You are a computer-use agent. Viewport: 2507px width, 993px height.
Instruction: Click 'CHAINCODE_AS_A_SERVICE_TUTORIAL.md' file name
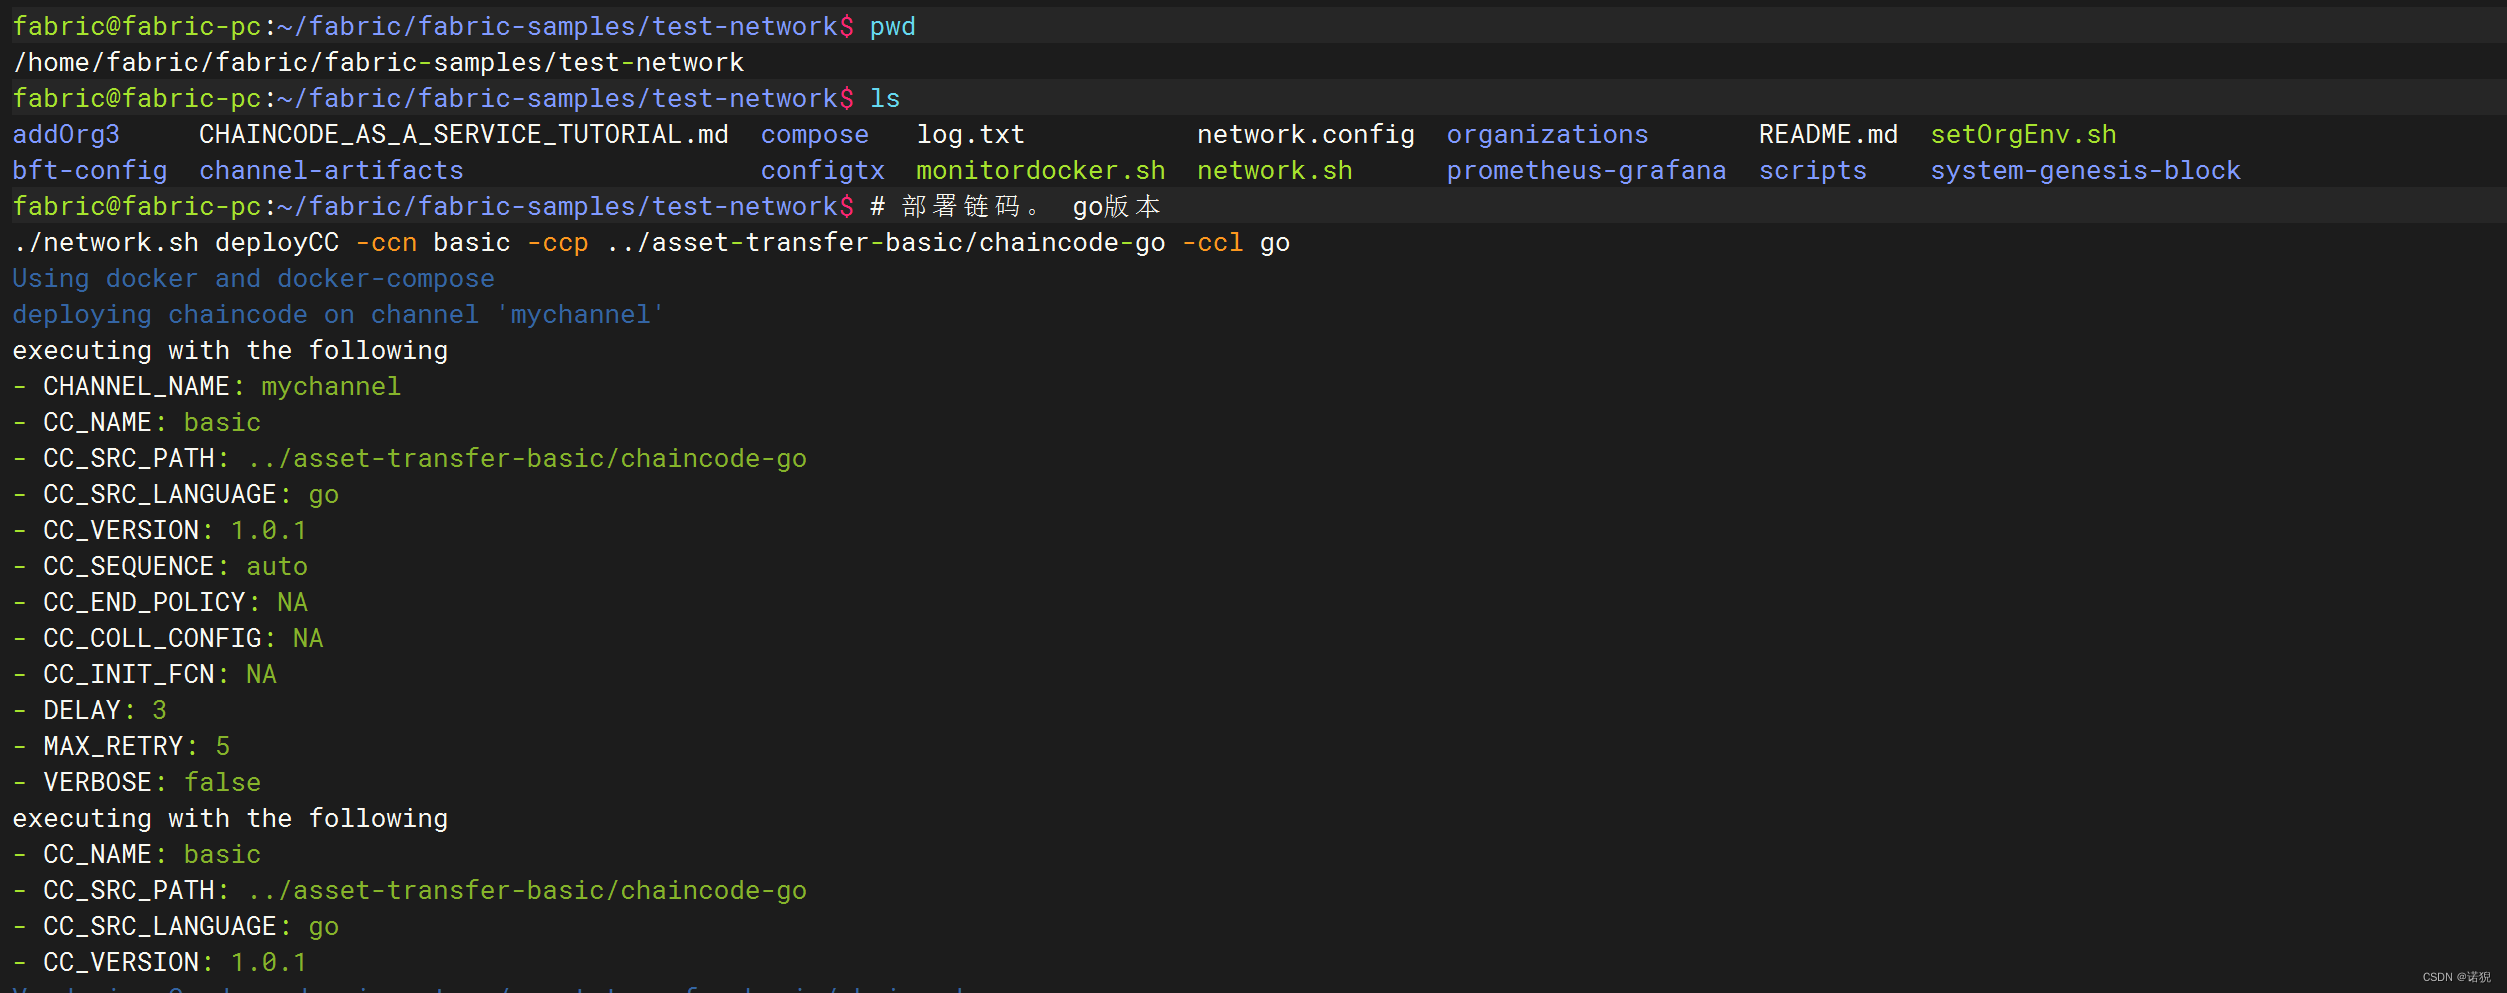coord(464,135)
